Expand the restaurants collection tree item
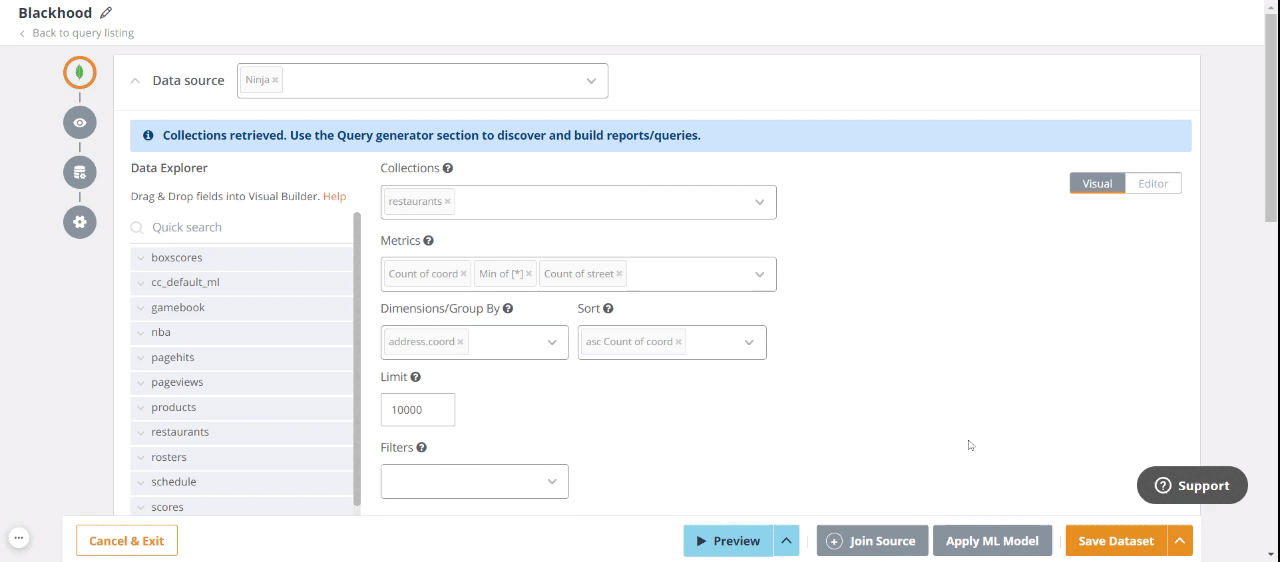 [x=141, y=433]
